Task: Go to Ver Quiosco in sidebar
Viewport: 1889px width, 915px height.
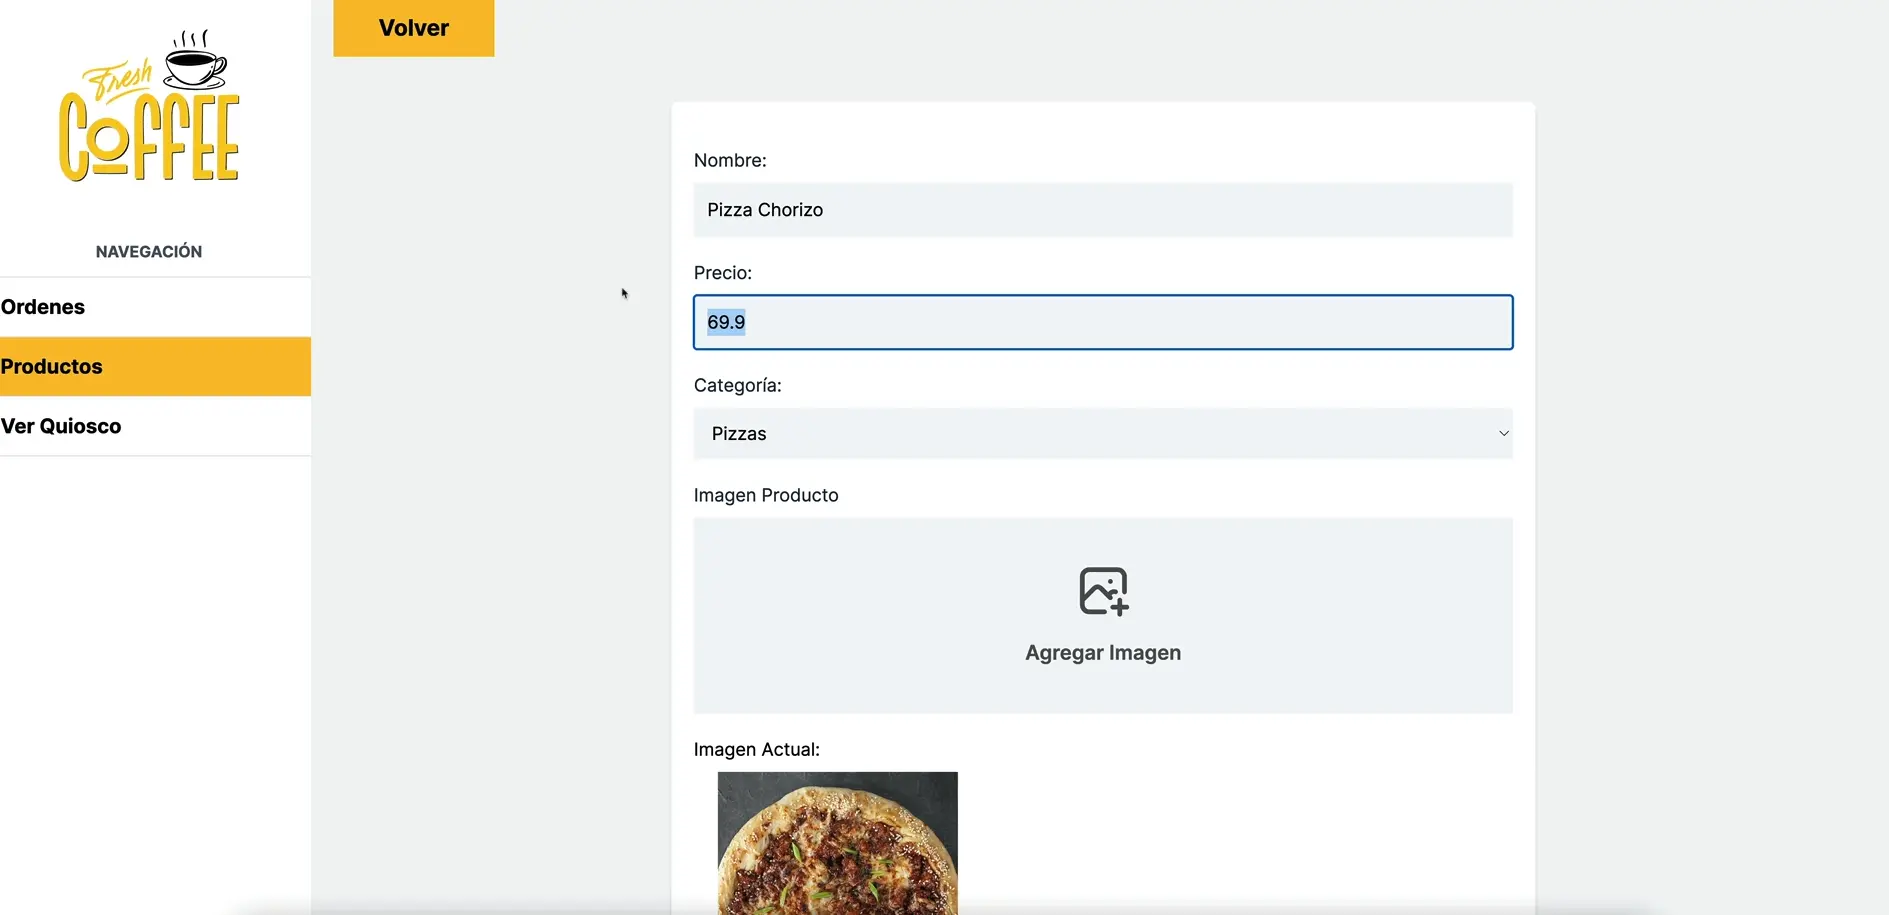Action: [61, 426]
